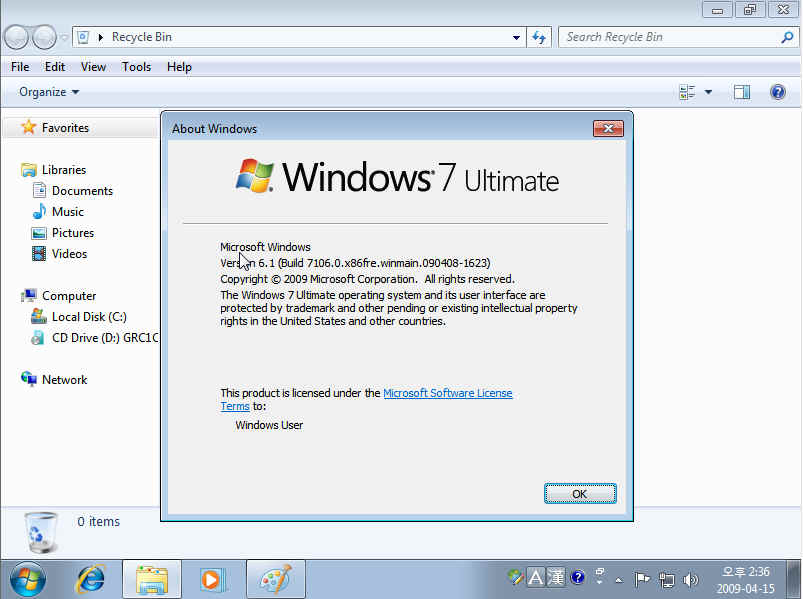Click the Local Disk (C:) drive icon
Viewport: 803px width, 599px height.
pos(39,317)
